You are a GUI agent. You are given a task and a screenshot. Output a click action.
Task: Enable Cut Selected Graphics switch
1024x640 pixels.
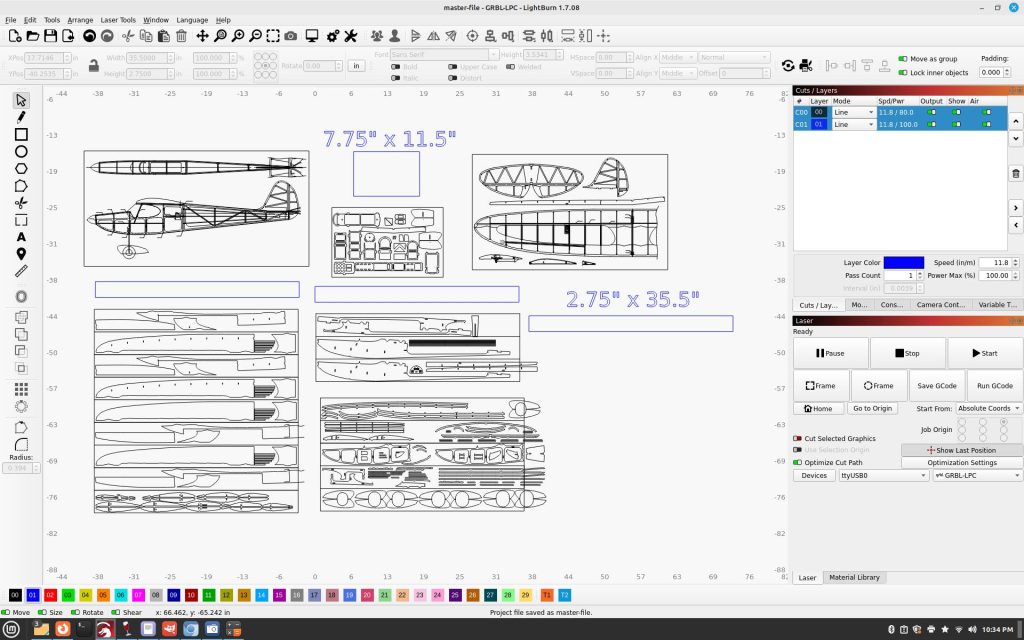tap(797, 438)
